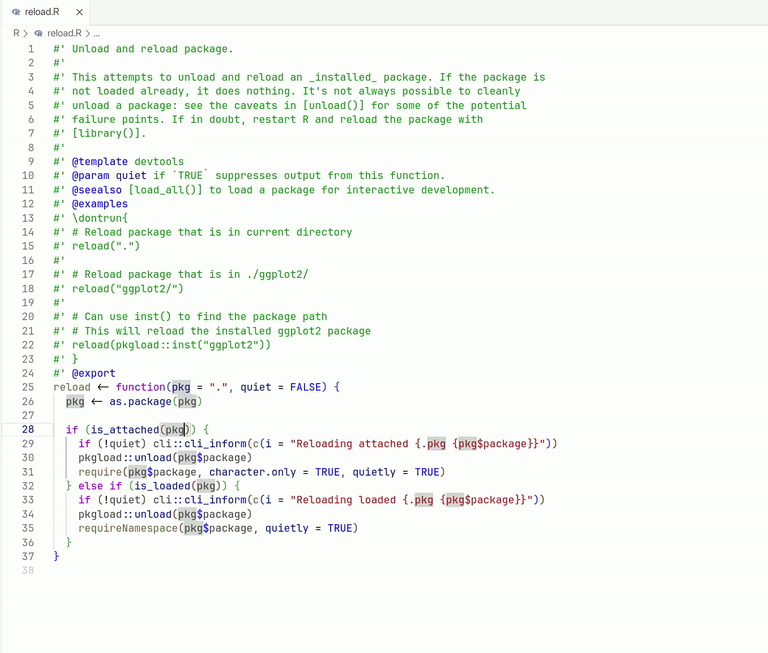Place cursor on "Unload and reload package." comment

click(152, 49)
